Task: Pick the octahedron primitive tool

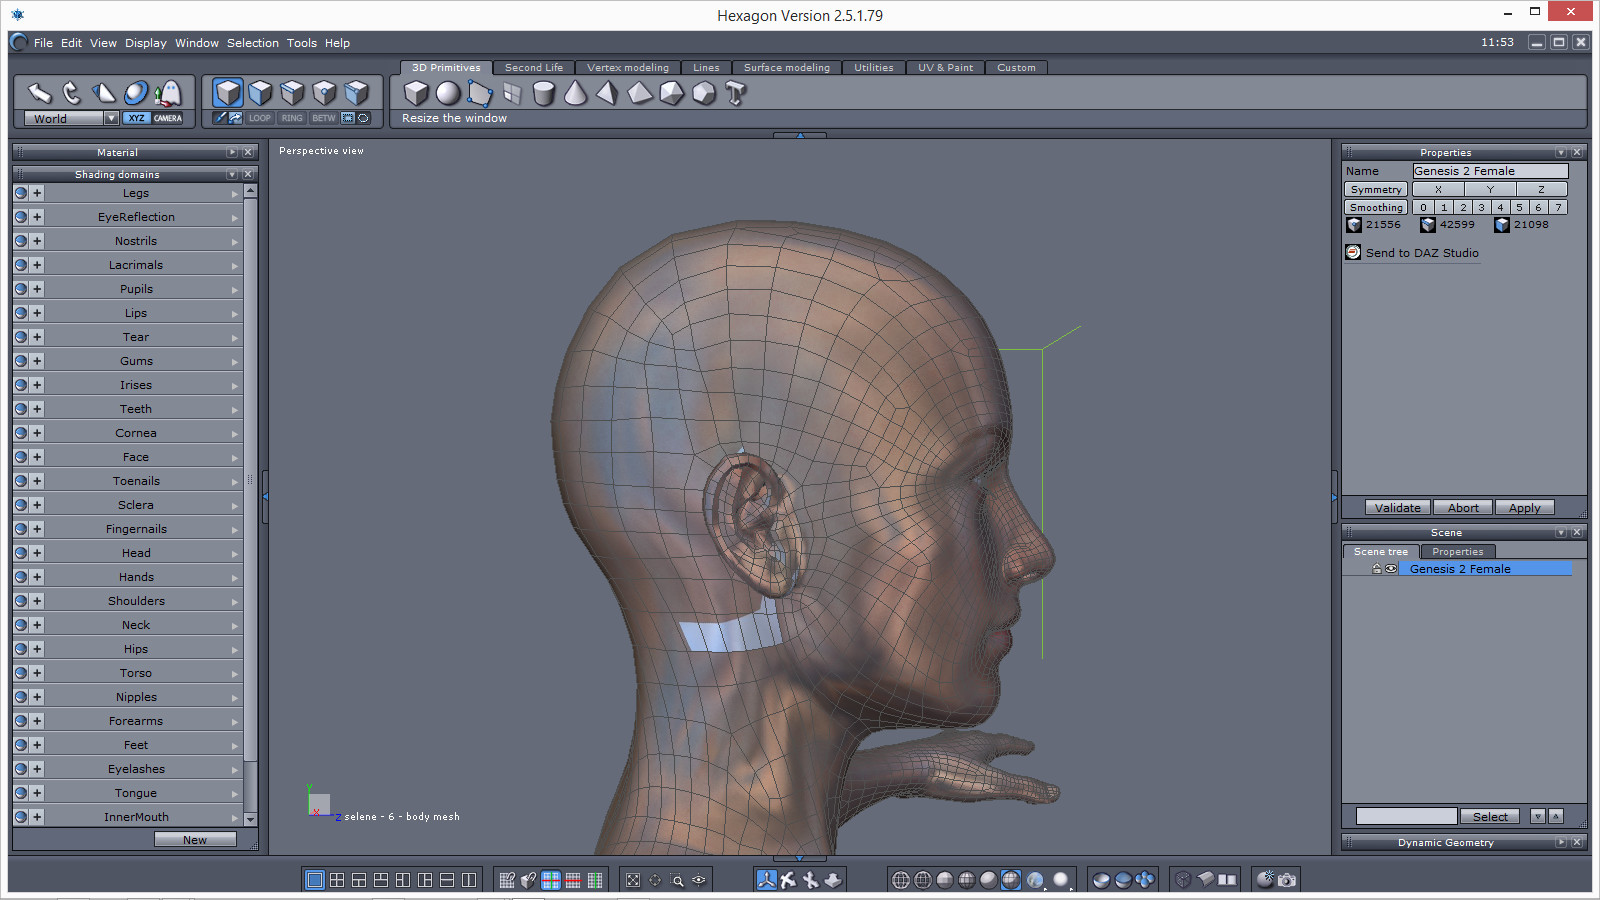Action: pos(640,94)
